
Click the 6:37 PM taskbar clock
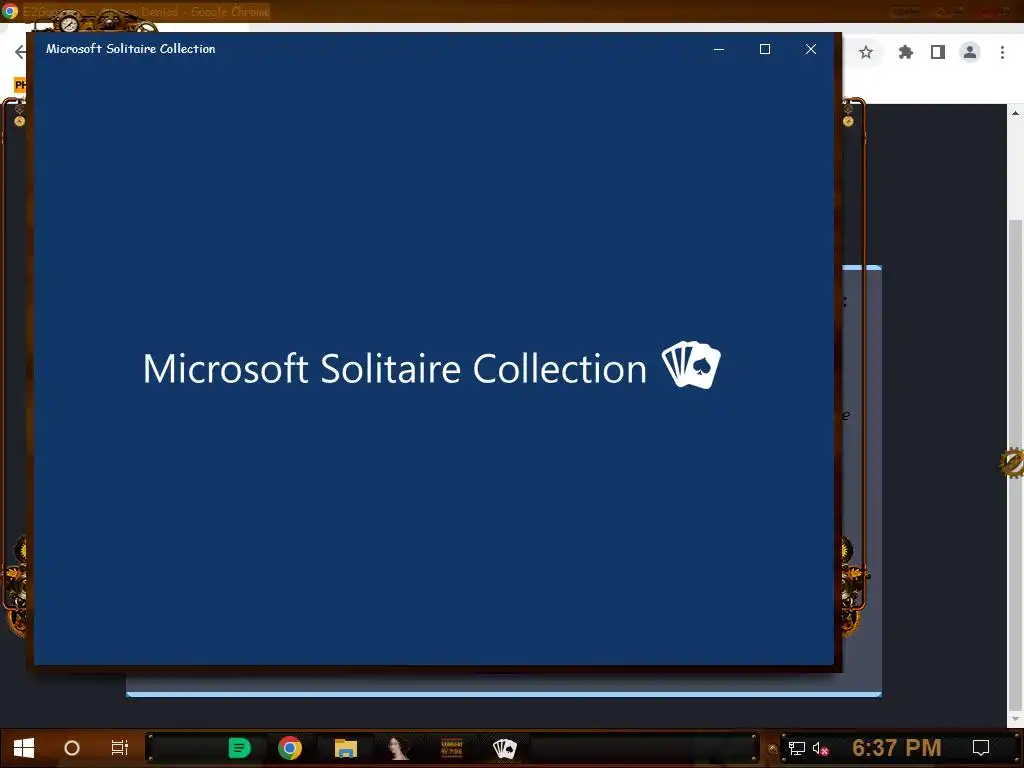tap(897, 748)
